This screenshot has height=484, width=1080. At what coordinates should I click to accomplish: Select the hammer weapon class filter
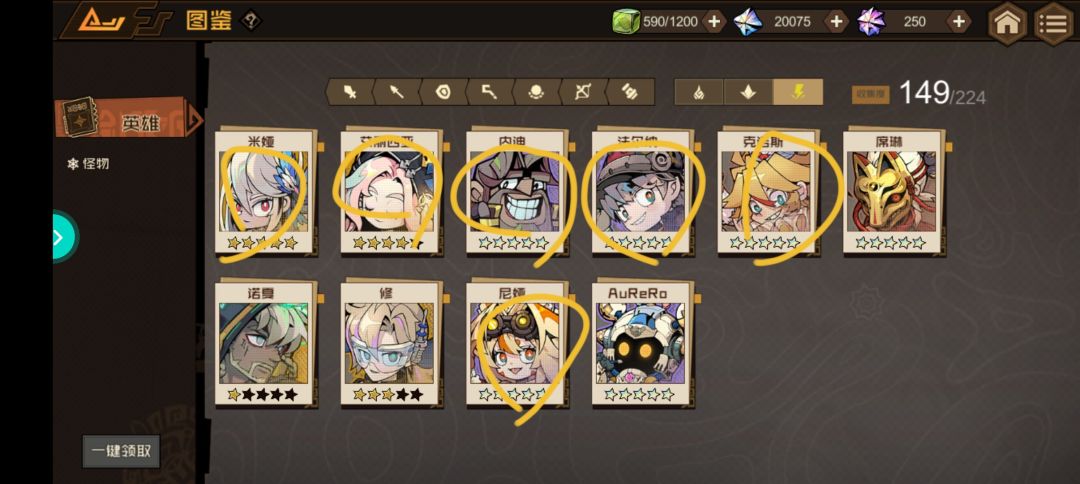[x=490, y=92]
